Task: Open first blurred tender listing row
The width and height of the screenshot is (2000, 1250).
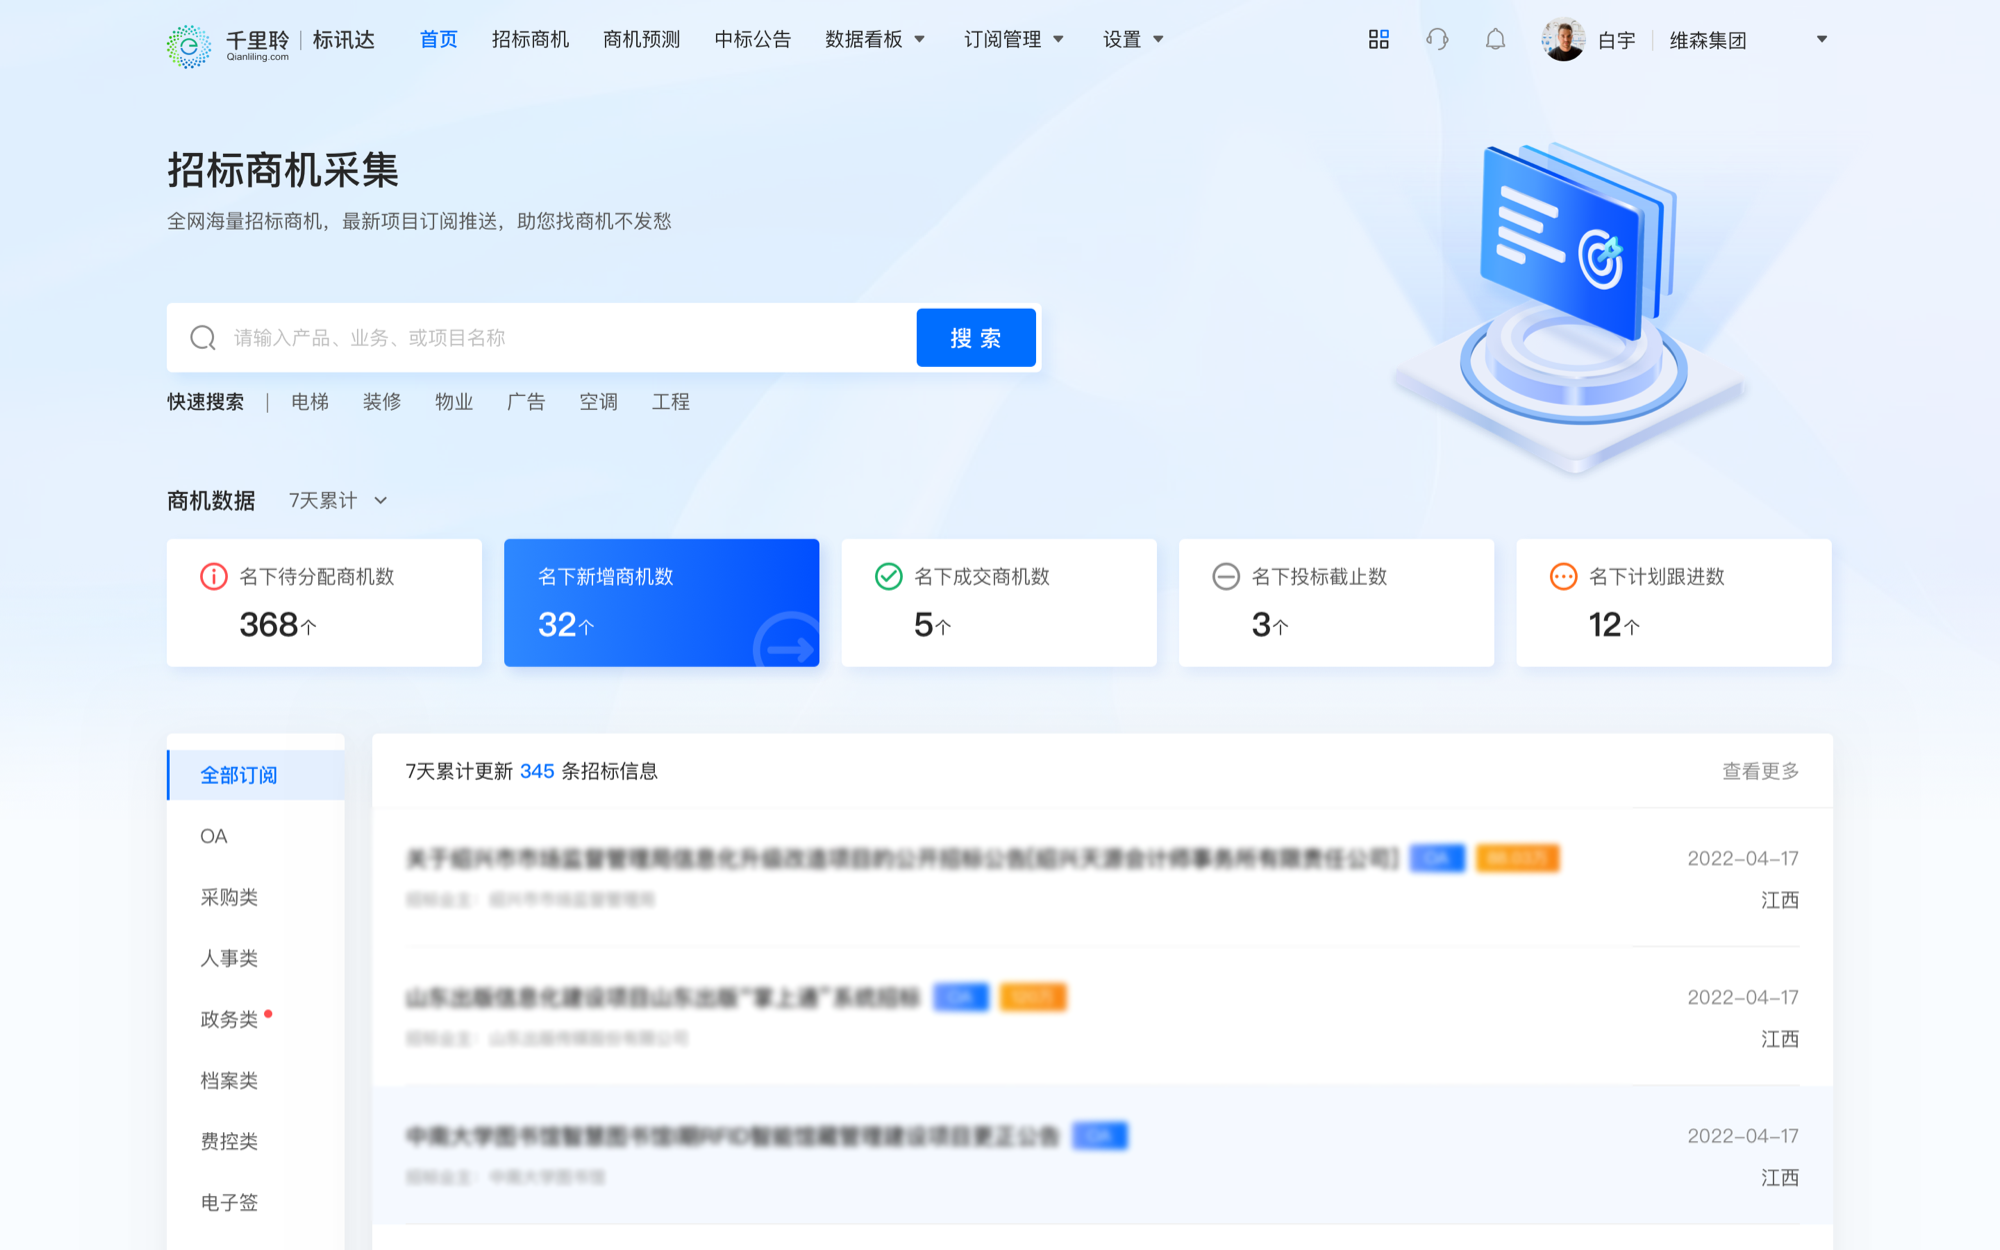Action: click(x=1102, y=878)
